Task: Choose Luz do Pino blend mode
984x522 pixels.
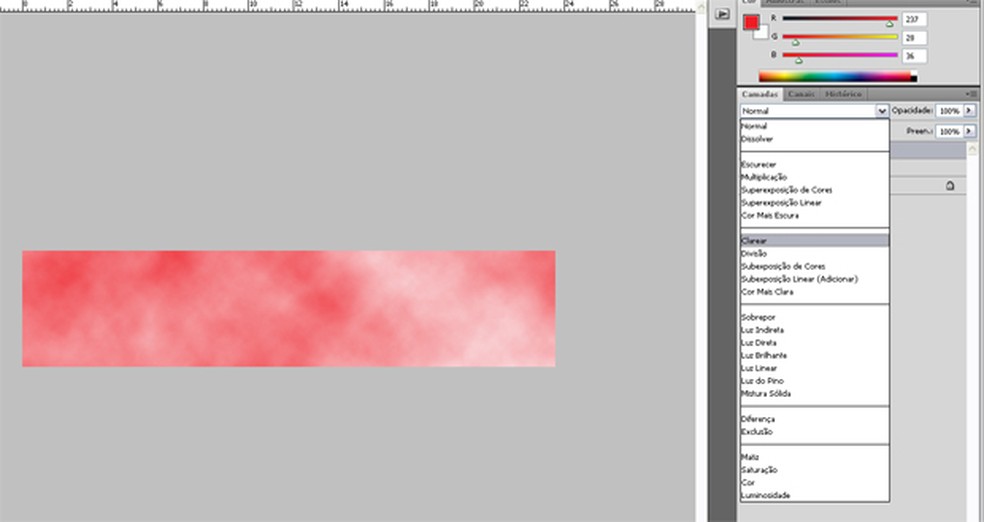Action: click(815, 381)
